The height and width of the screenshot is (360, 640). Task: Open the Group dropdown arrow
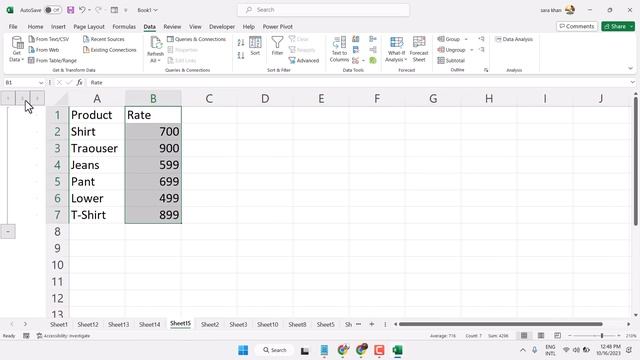click(x=466, y=39)
